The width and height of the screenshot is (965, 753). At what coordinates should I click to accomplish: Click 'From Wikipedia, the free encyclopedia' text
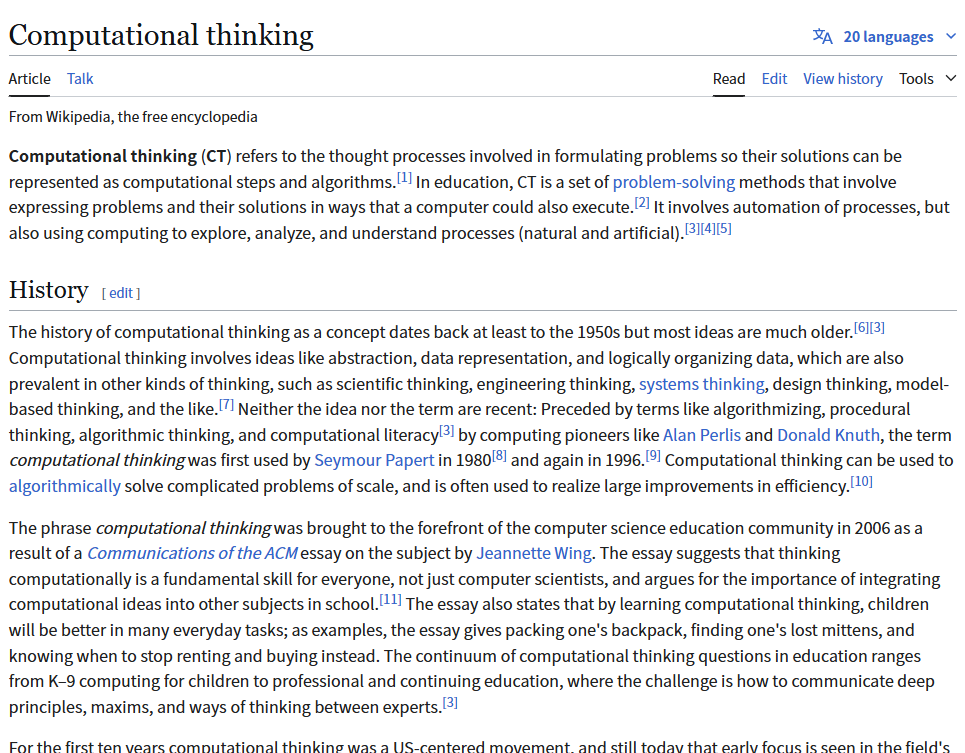click(133, 117)
